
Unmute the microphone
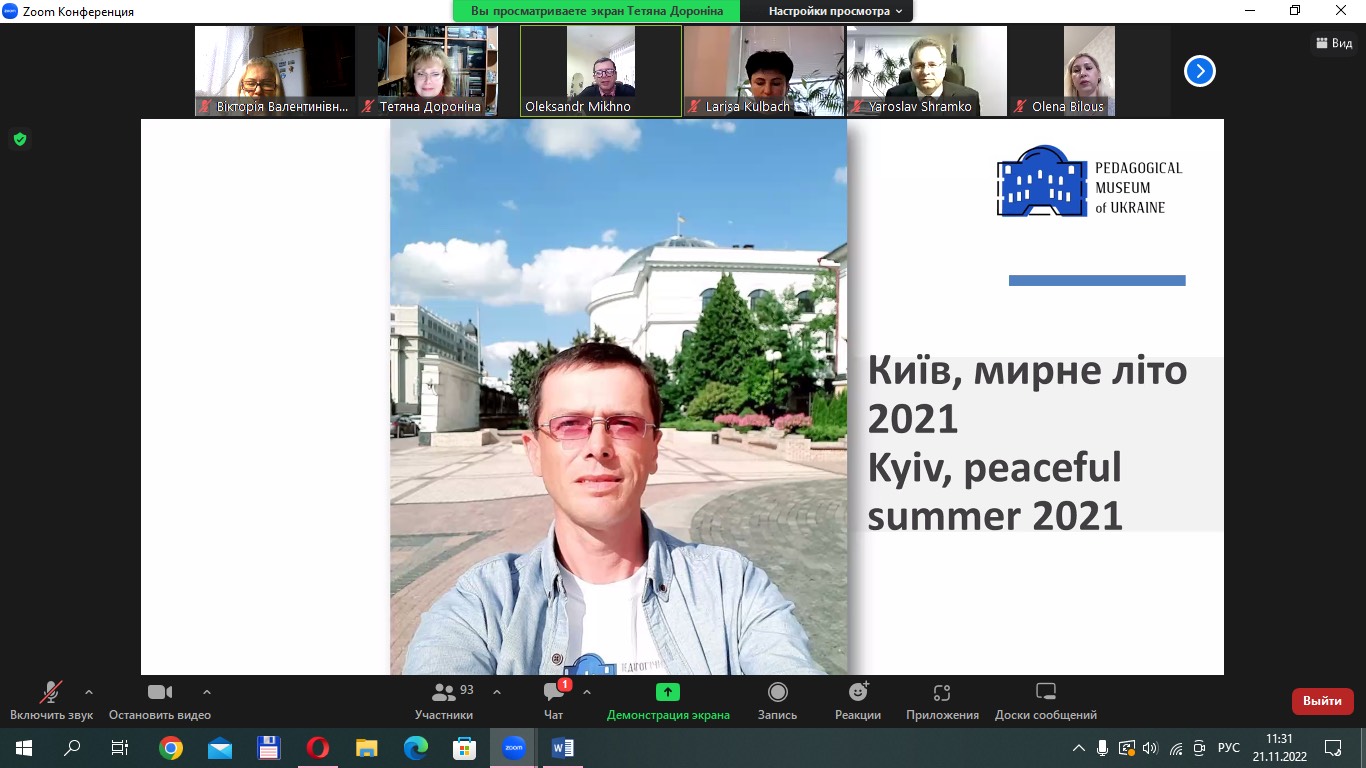(x=51, y=692)
